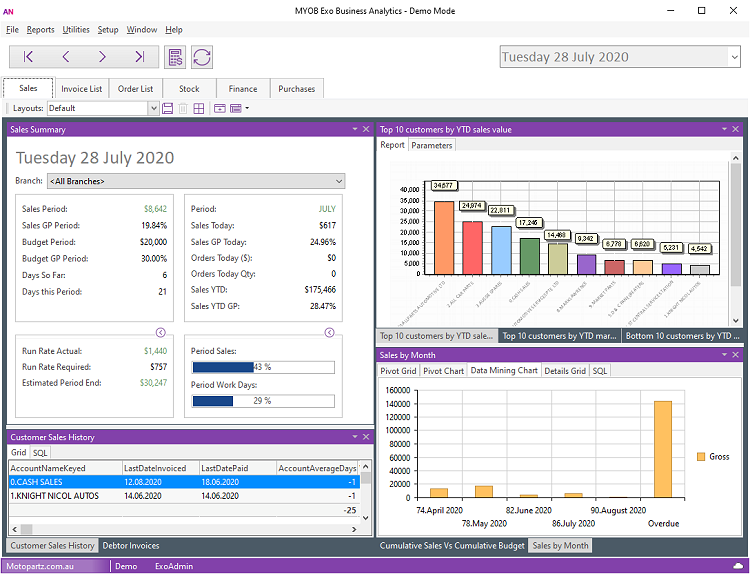Click the LastDatePaid column header

click(x=238, y=468)
